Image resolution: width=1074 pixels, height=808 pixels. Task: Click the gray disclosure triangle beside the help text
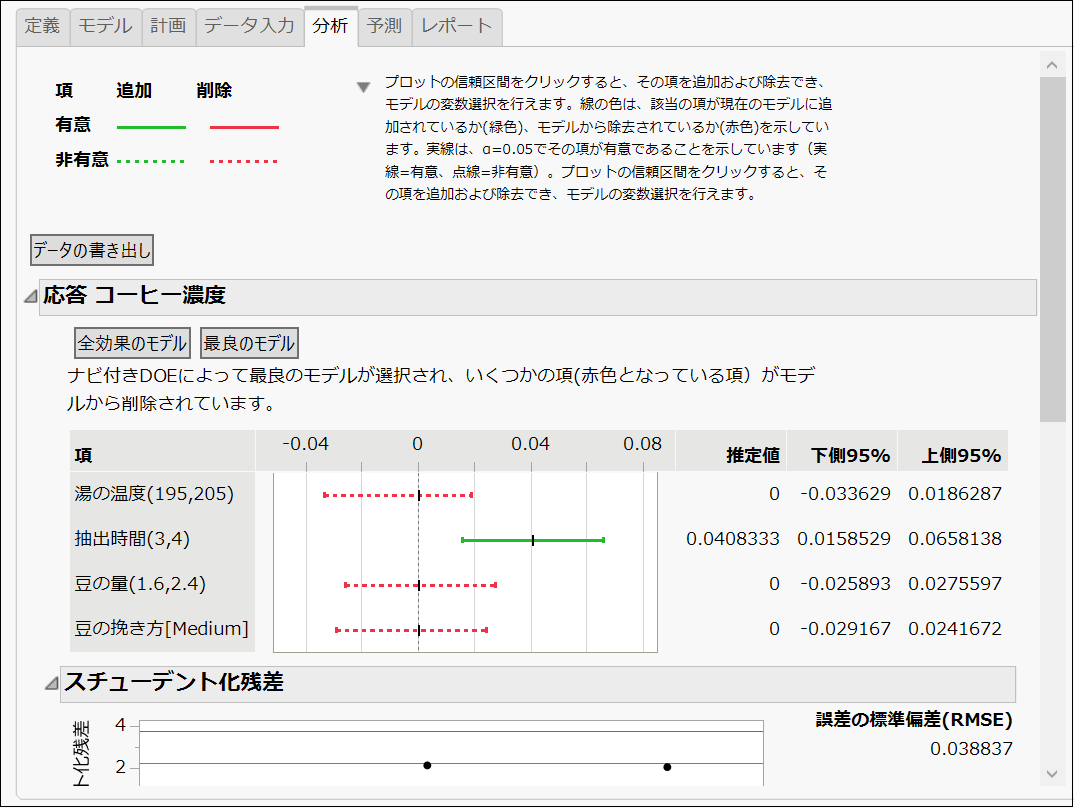[364, 86]
